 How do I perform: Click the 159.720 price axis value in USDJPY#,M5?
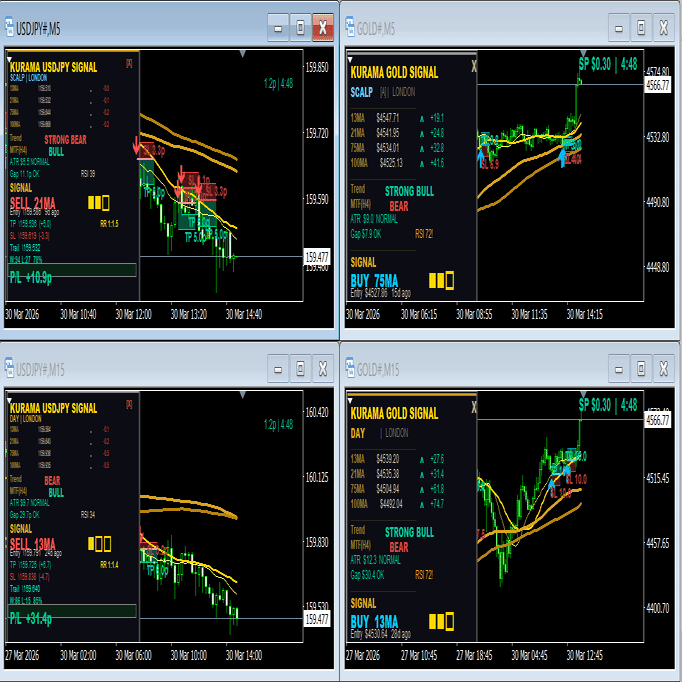click(x=317, y=133)
